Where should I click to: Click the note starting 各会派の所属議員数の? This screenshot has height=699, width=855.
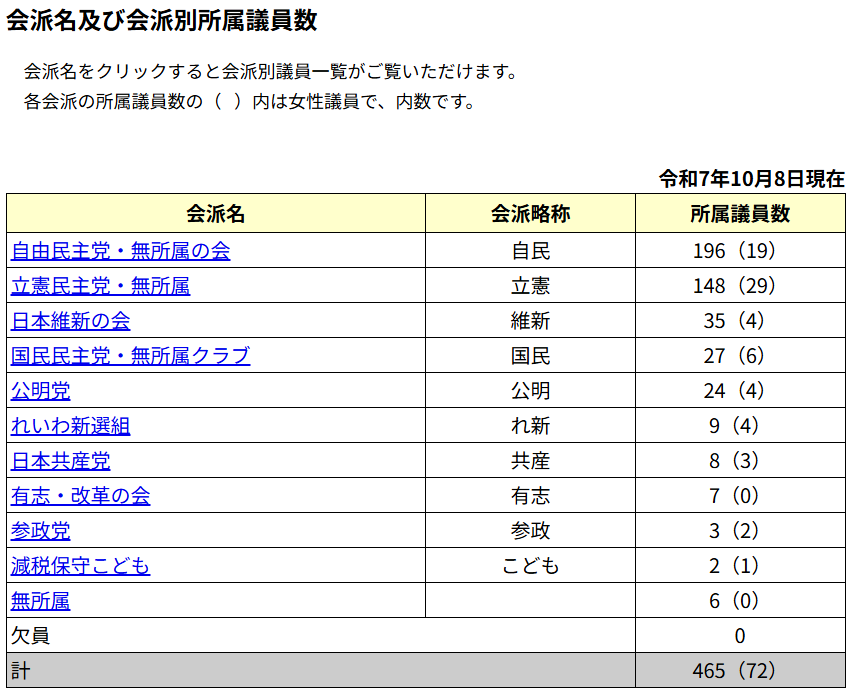tap(250, 101)
